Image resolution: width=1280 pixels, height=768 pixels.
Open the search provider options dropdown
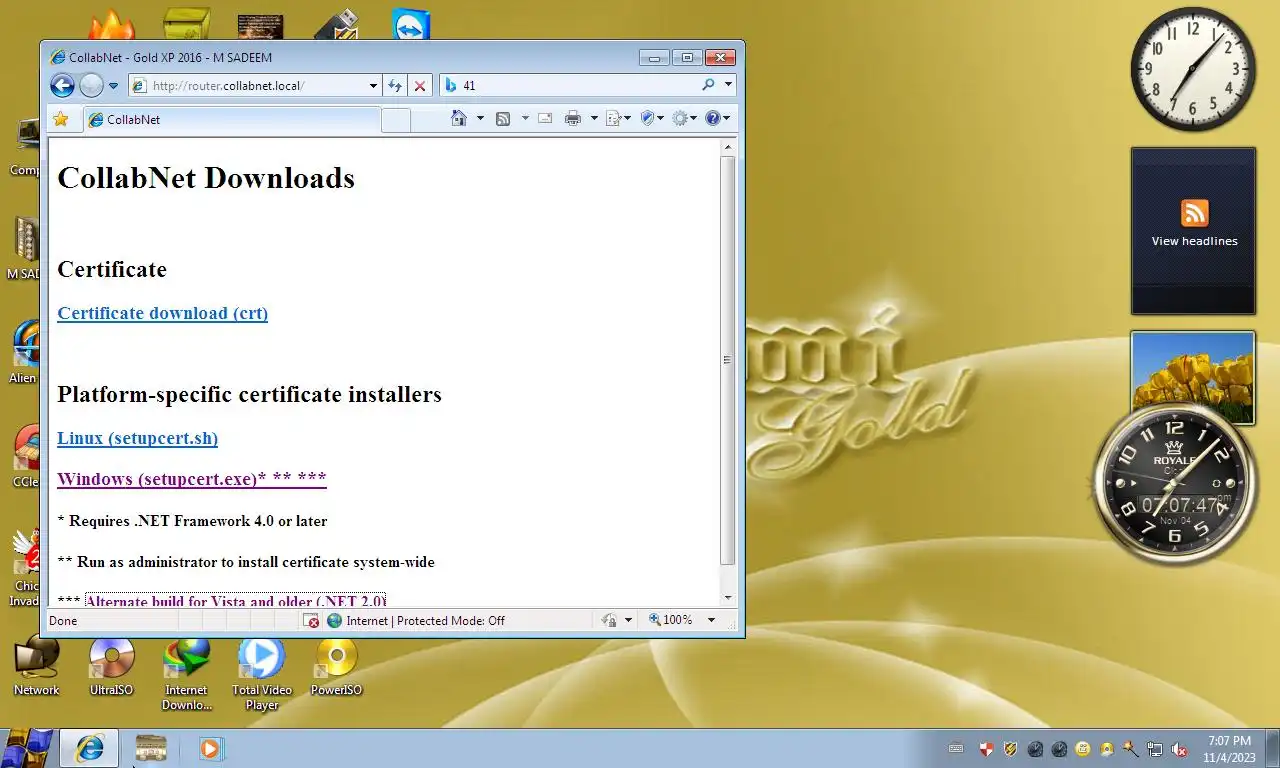[728, 85]
